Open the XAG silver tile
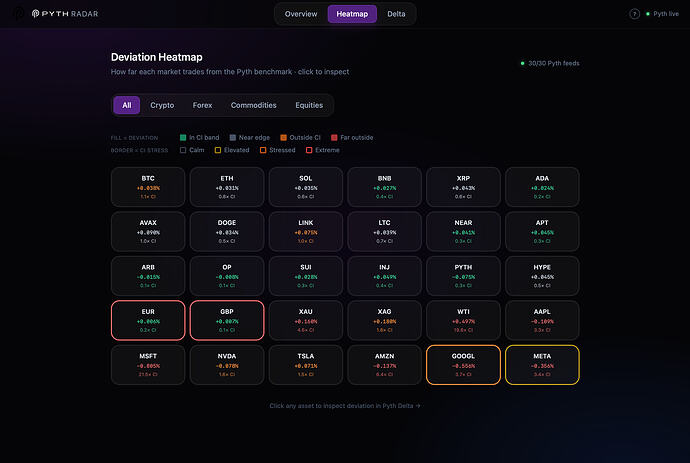The image size is (690, 463). tap(384, 320)
